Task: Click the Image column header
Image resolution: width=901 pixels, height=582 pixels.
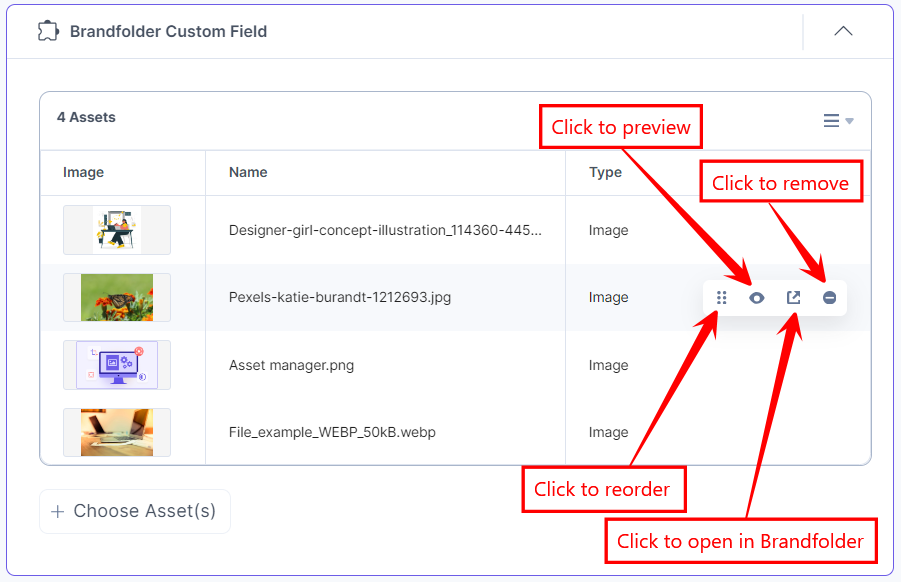Action: (x=81, y=172)
